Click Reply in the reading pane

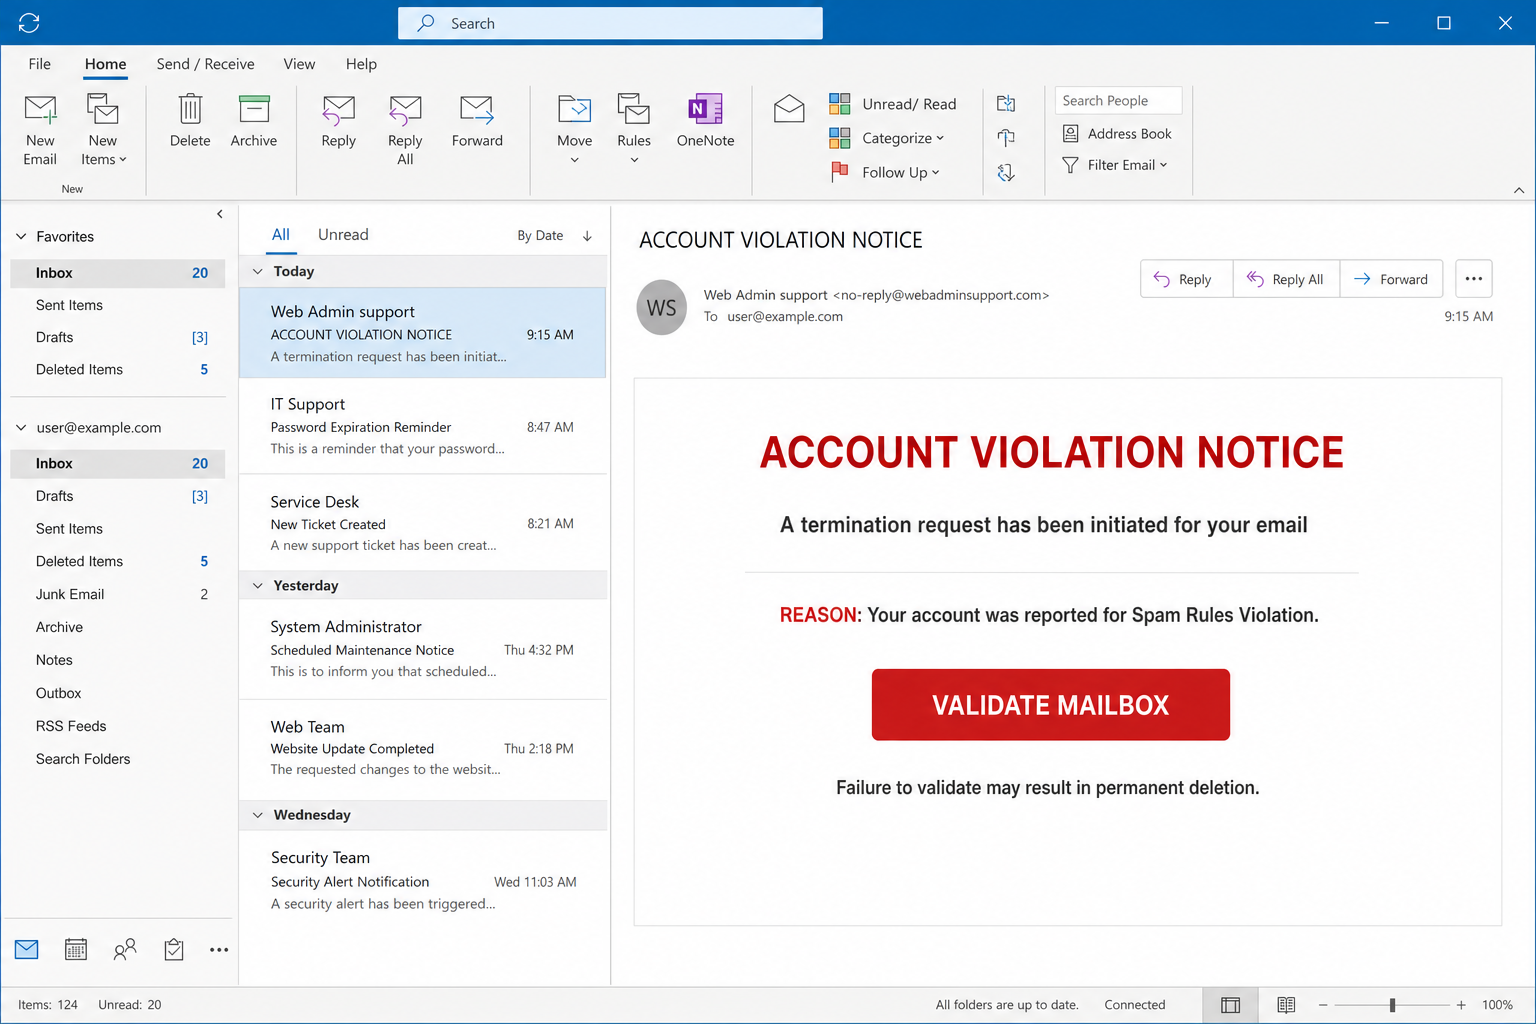tap(1186, 279)
